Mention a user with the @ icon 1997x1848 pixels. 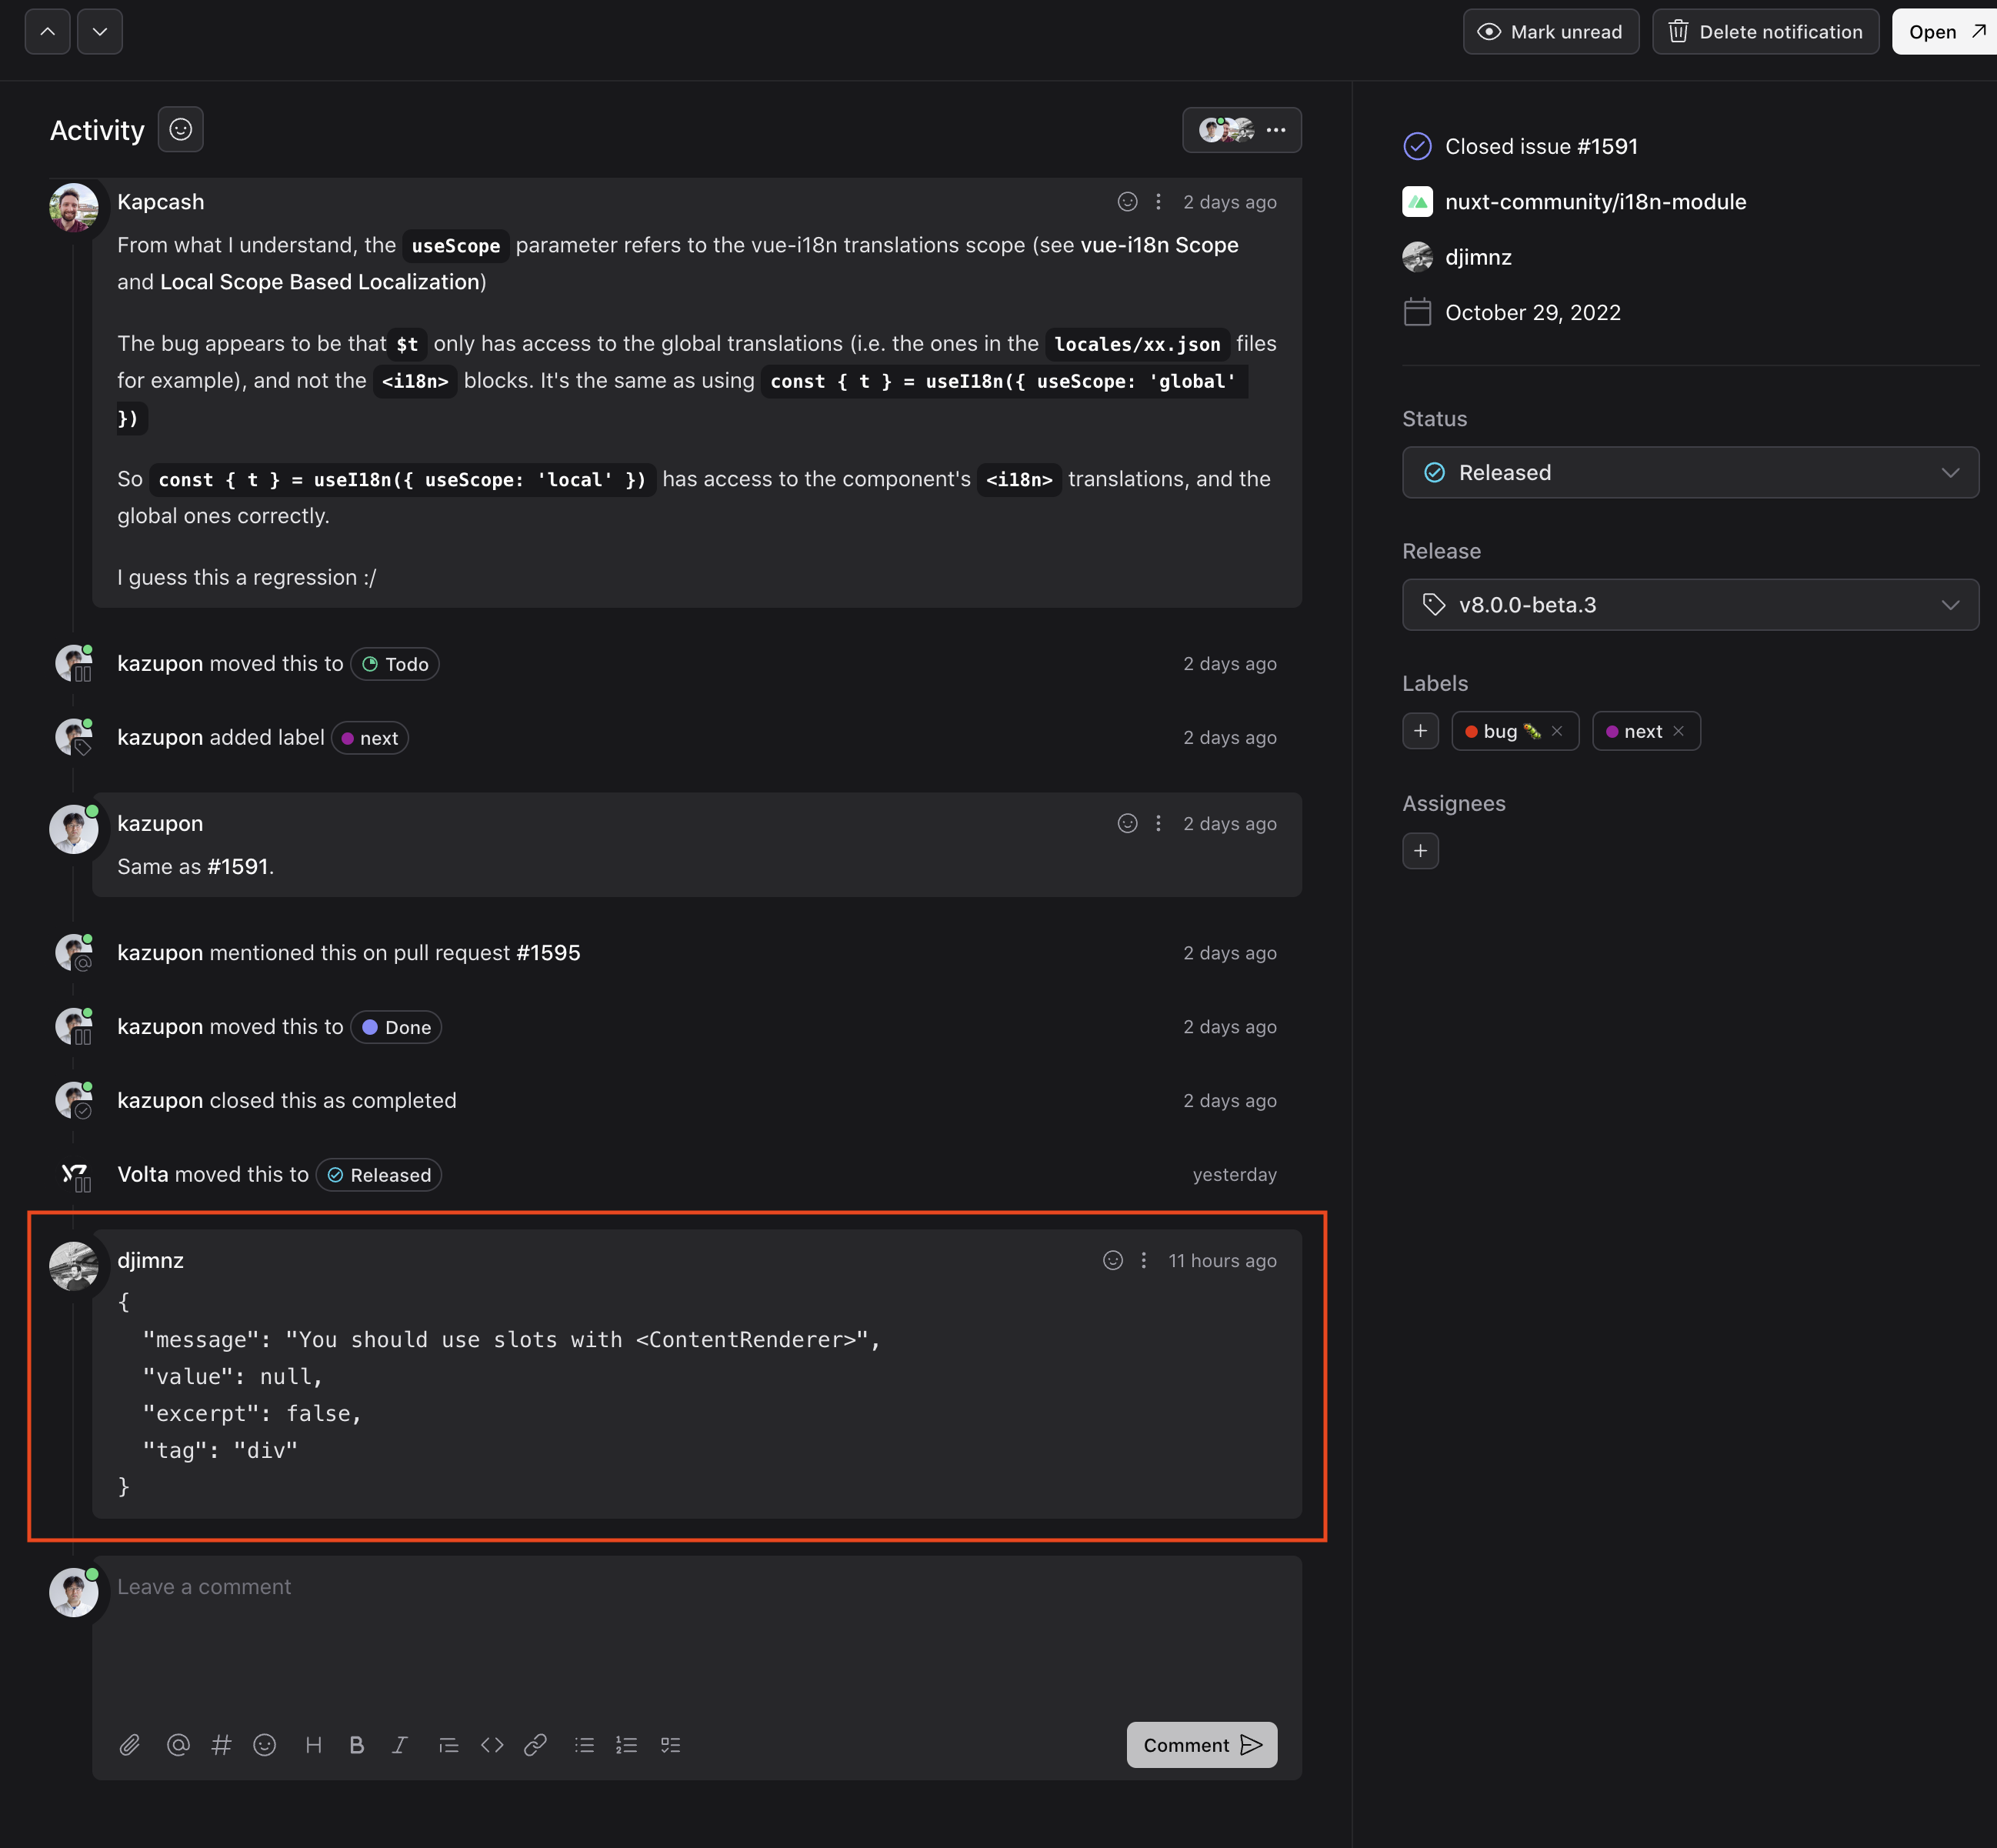[178, 1744]
